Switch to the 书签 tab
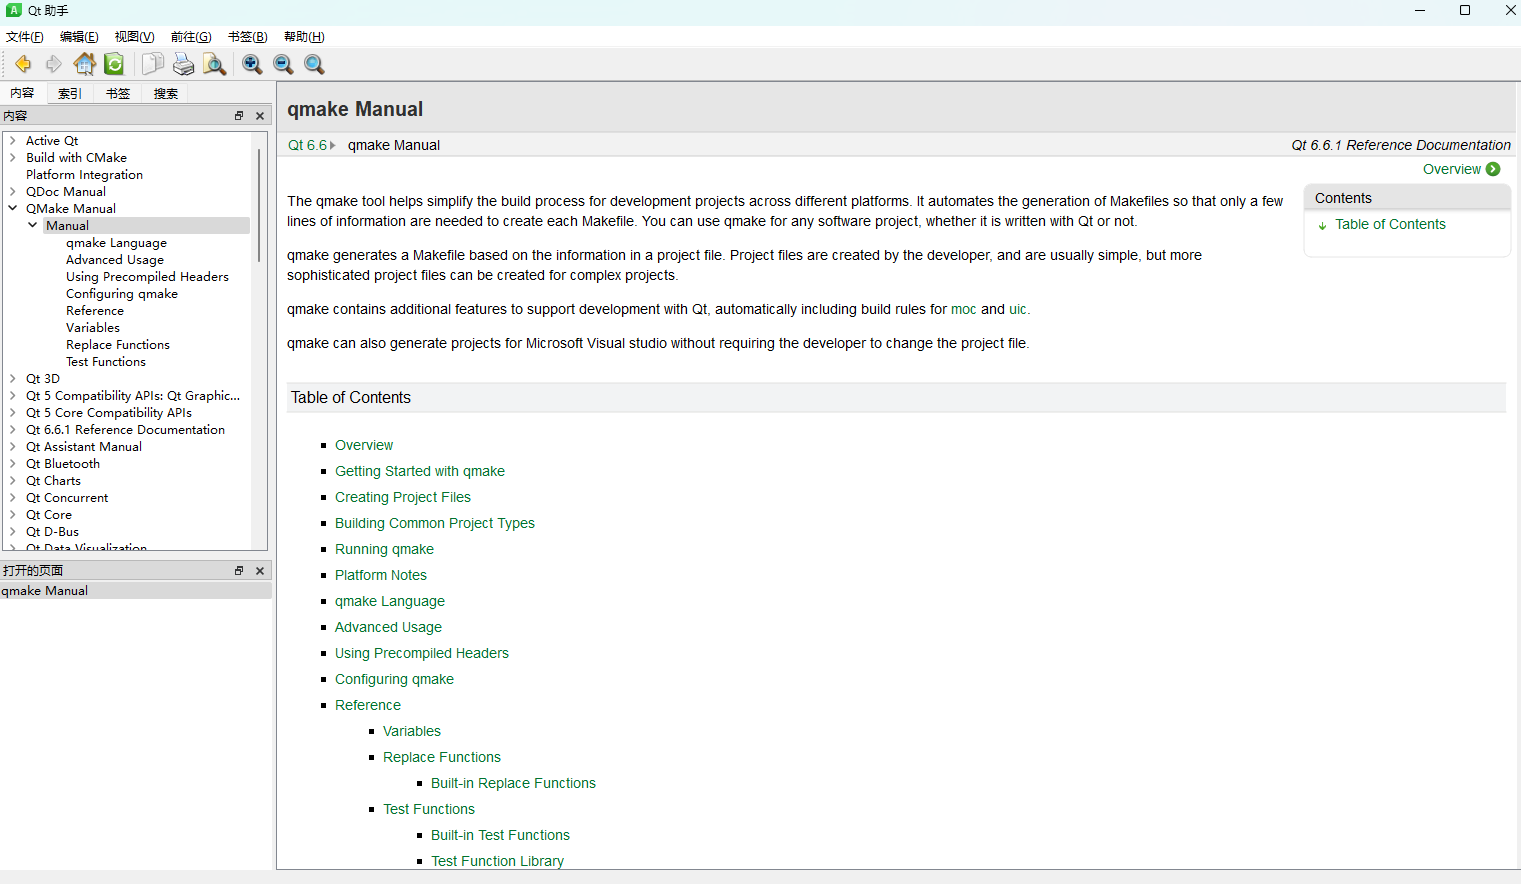 pos(118,94)
